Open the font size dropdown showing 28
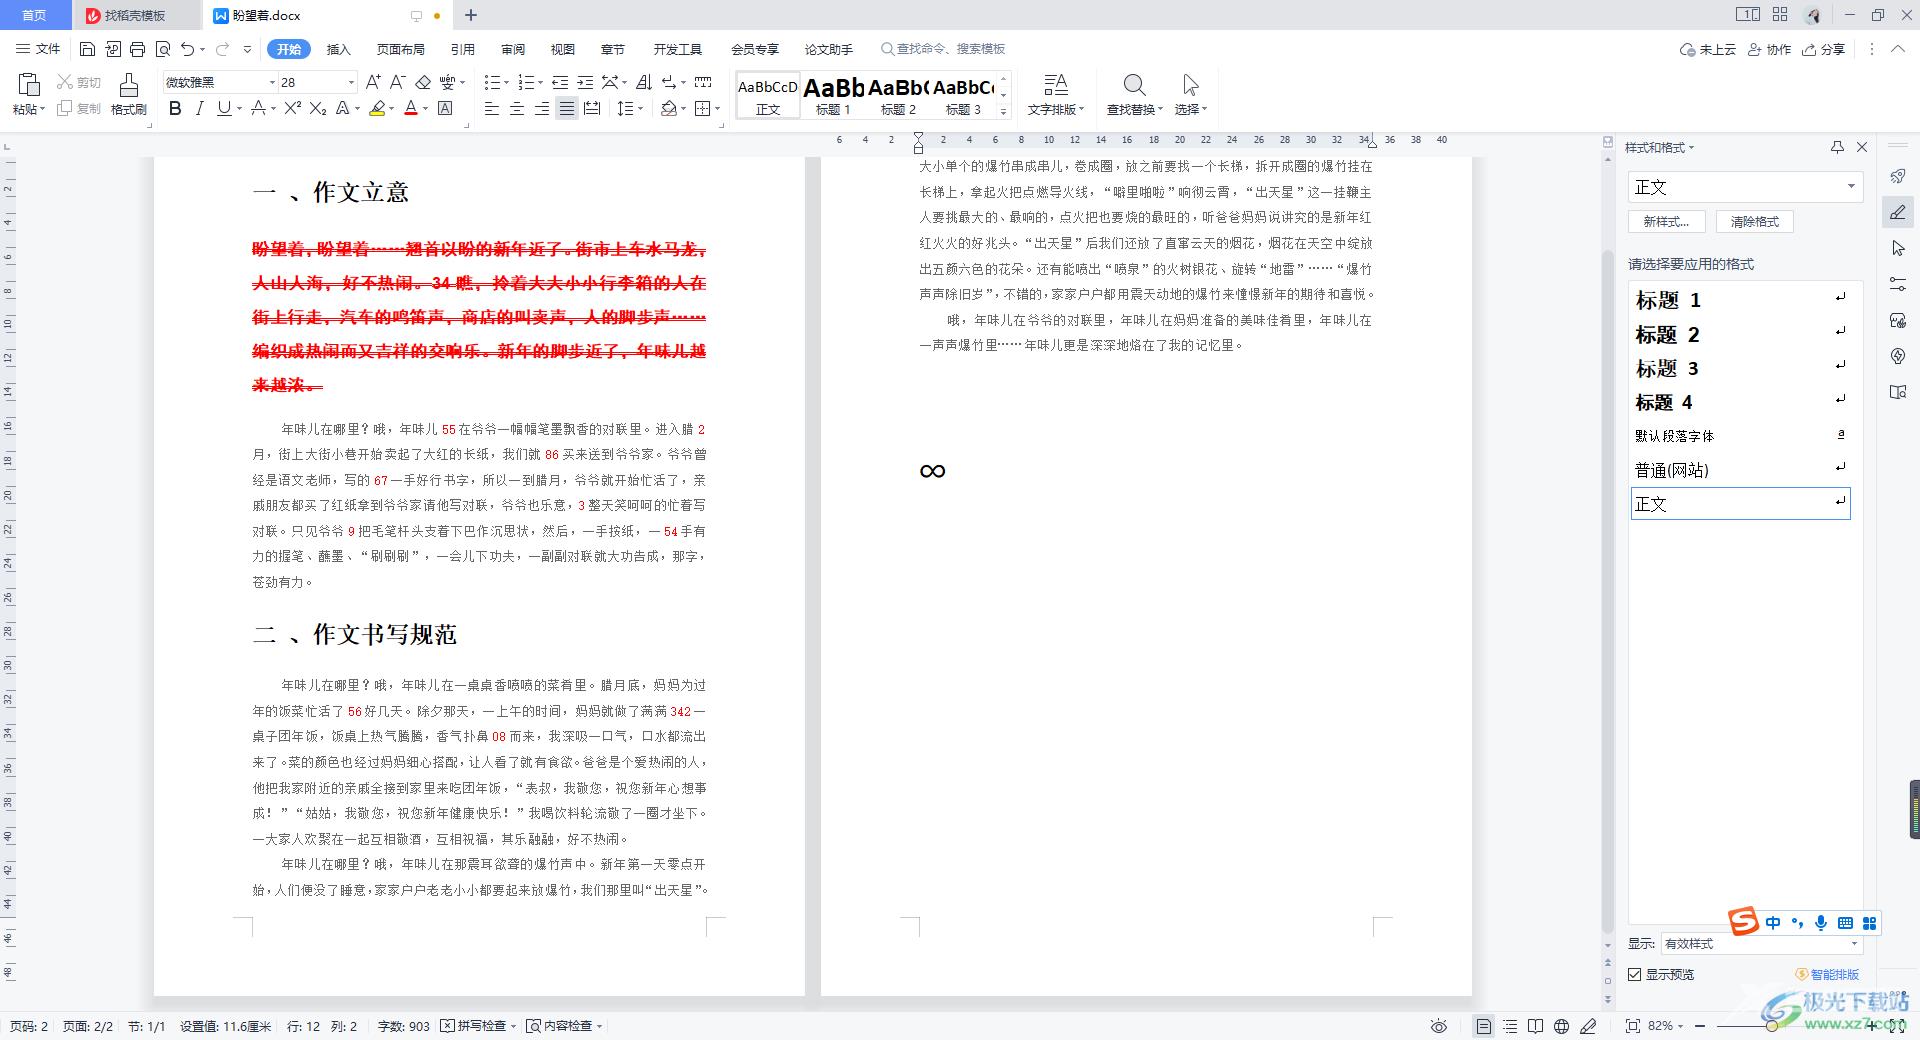The width and height of the screenshot is (1920, 1040). click(351, 82)
